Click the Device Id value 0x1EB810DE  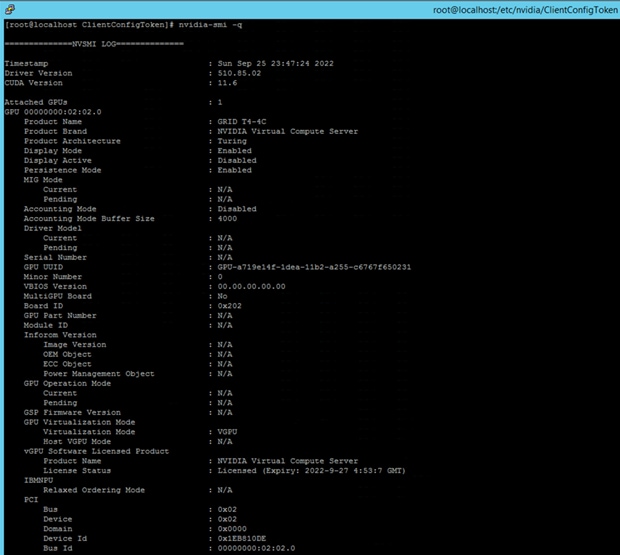click(242, 539)
